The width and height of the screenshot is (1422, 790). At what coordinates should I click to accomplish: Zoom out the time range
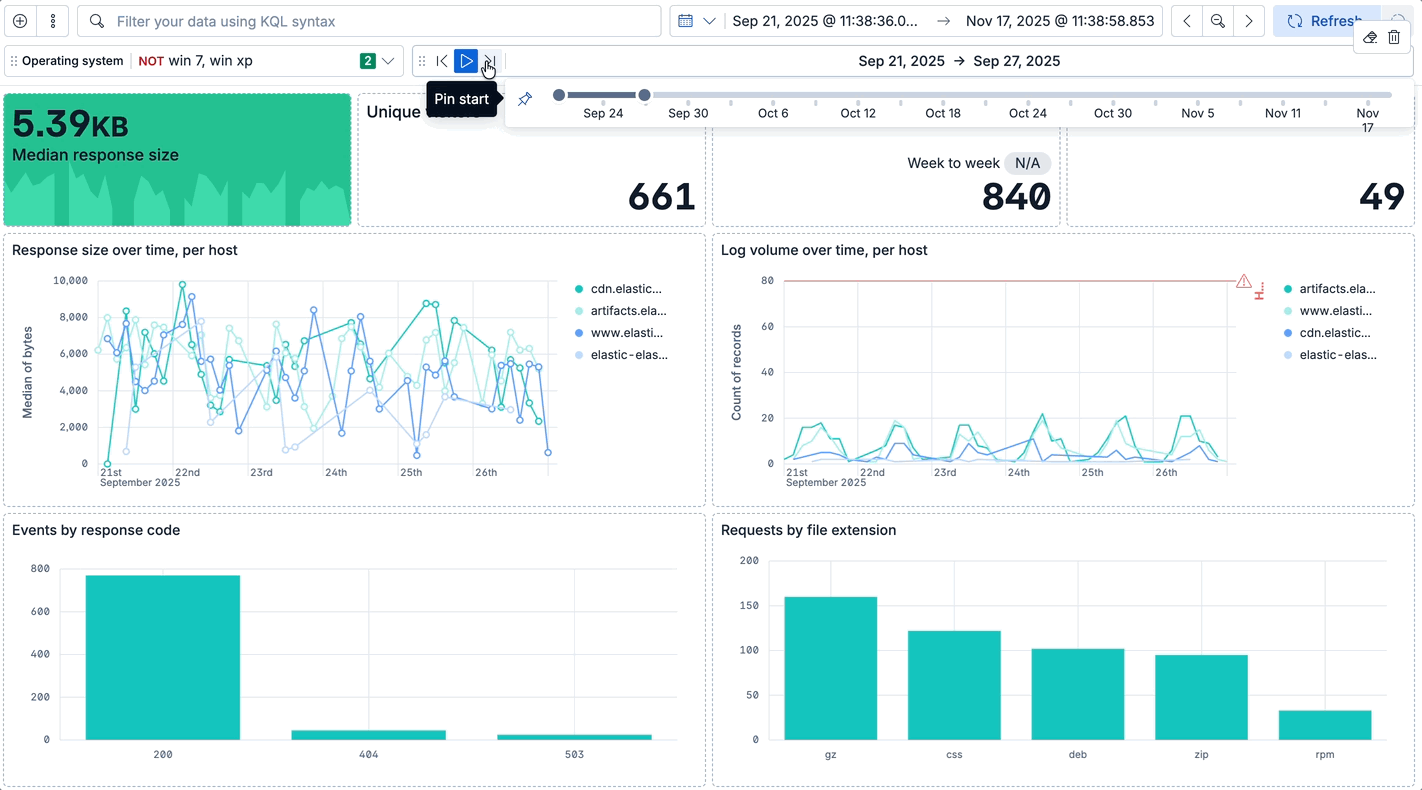(x=1217, y=21)
